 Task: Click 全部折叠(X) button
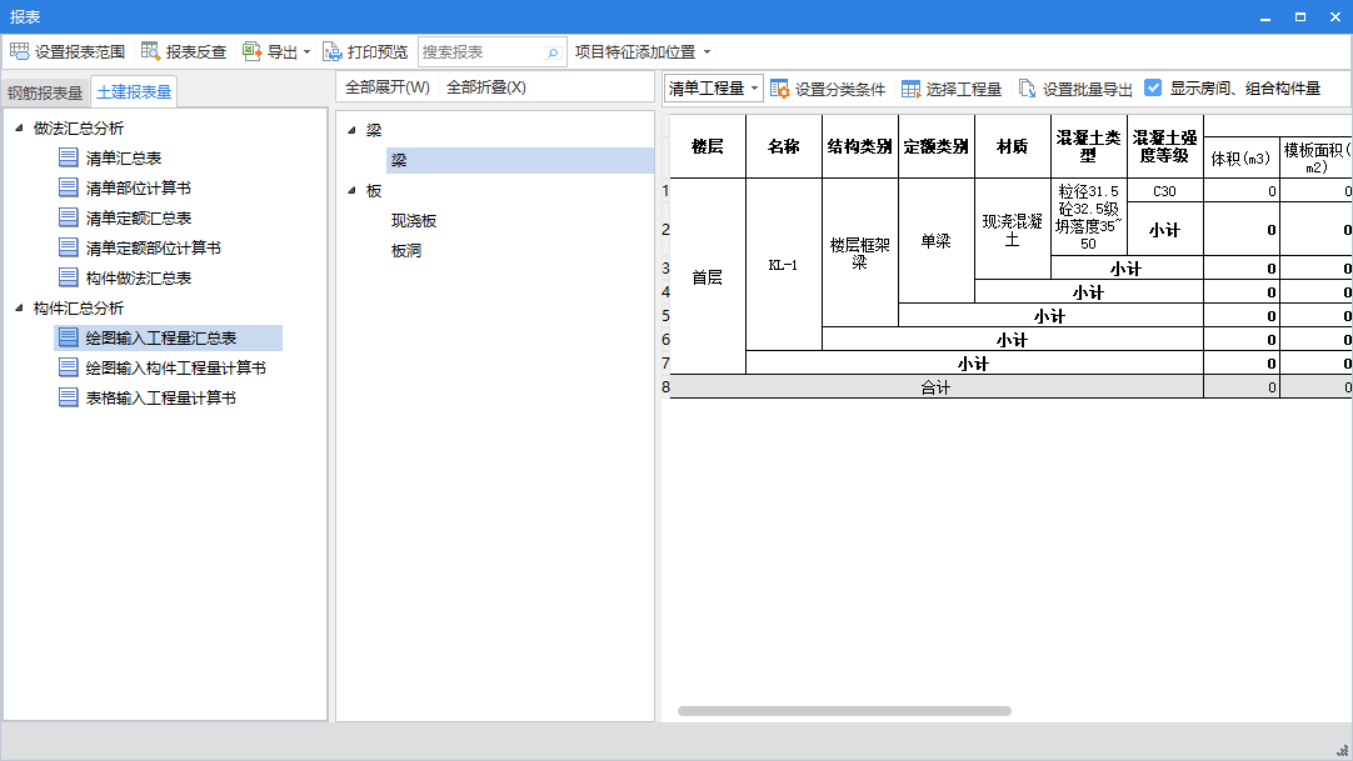coord(486,87)
